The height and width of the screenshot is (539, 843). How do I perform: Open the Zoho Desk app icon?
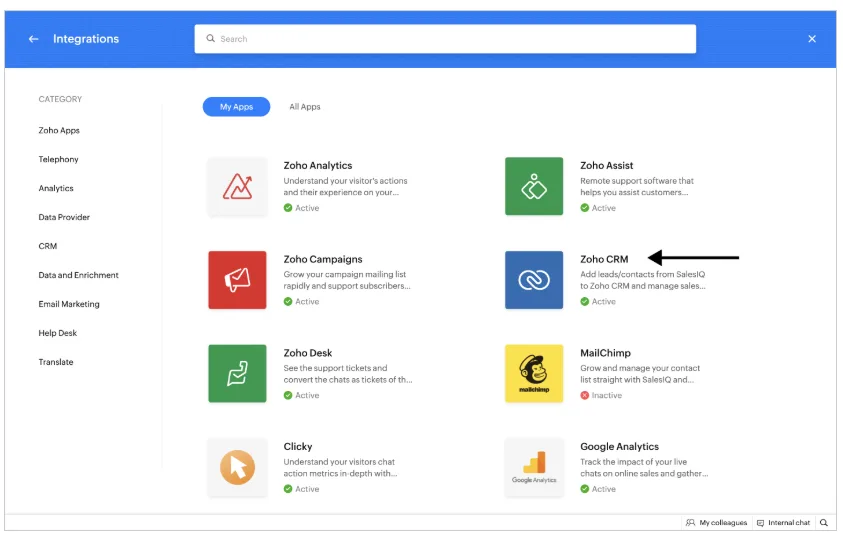coord(237,373)
